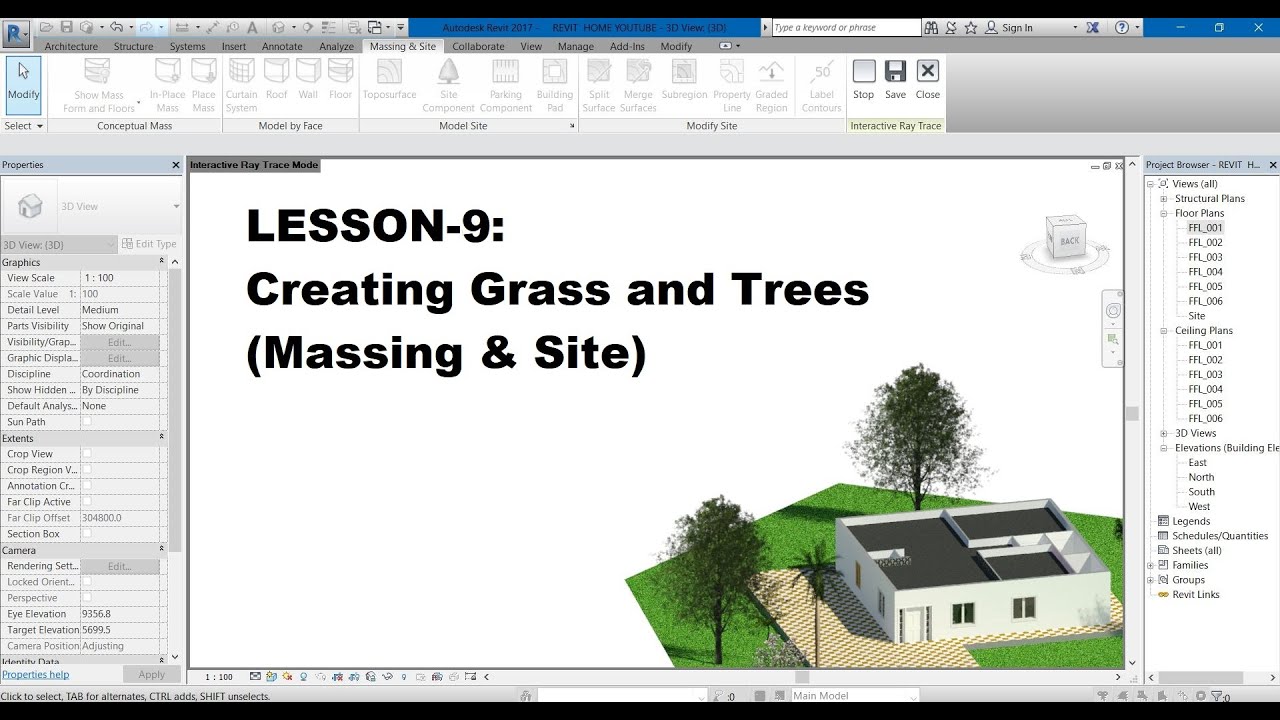The height and width of the screenshot is (720, 1280).
Task: Switch to the Insert ribbon tab
Action: pyautogui.click(x=234, y=46)
